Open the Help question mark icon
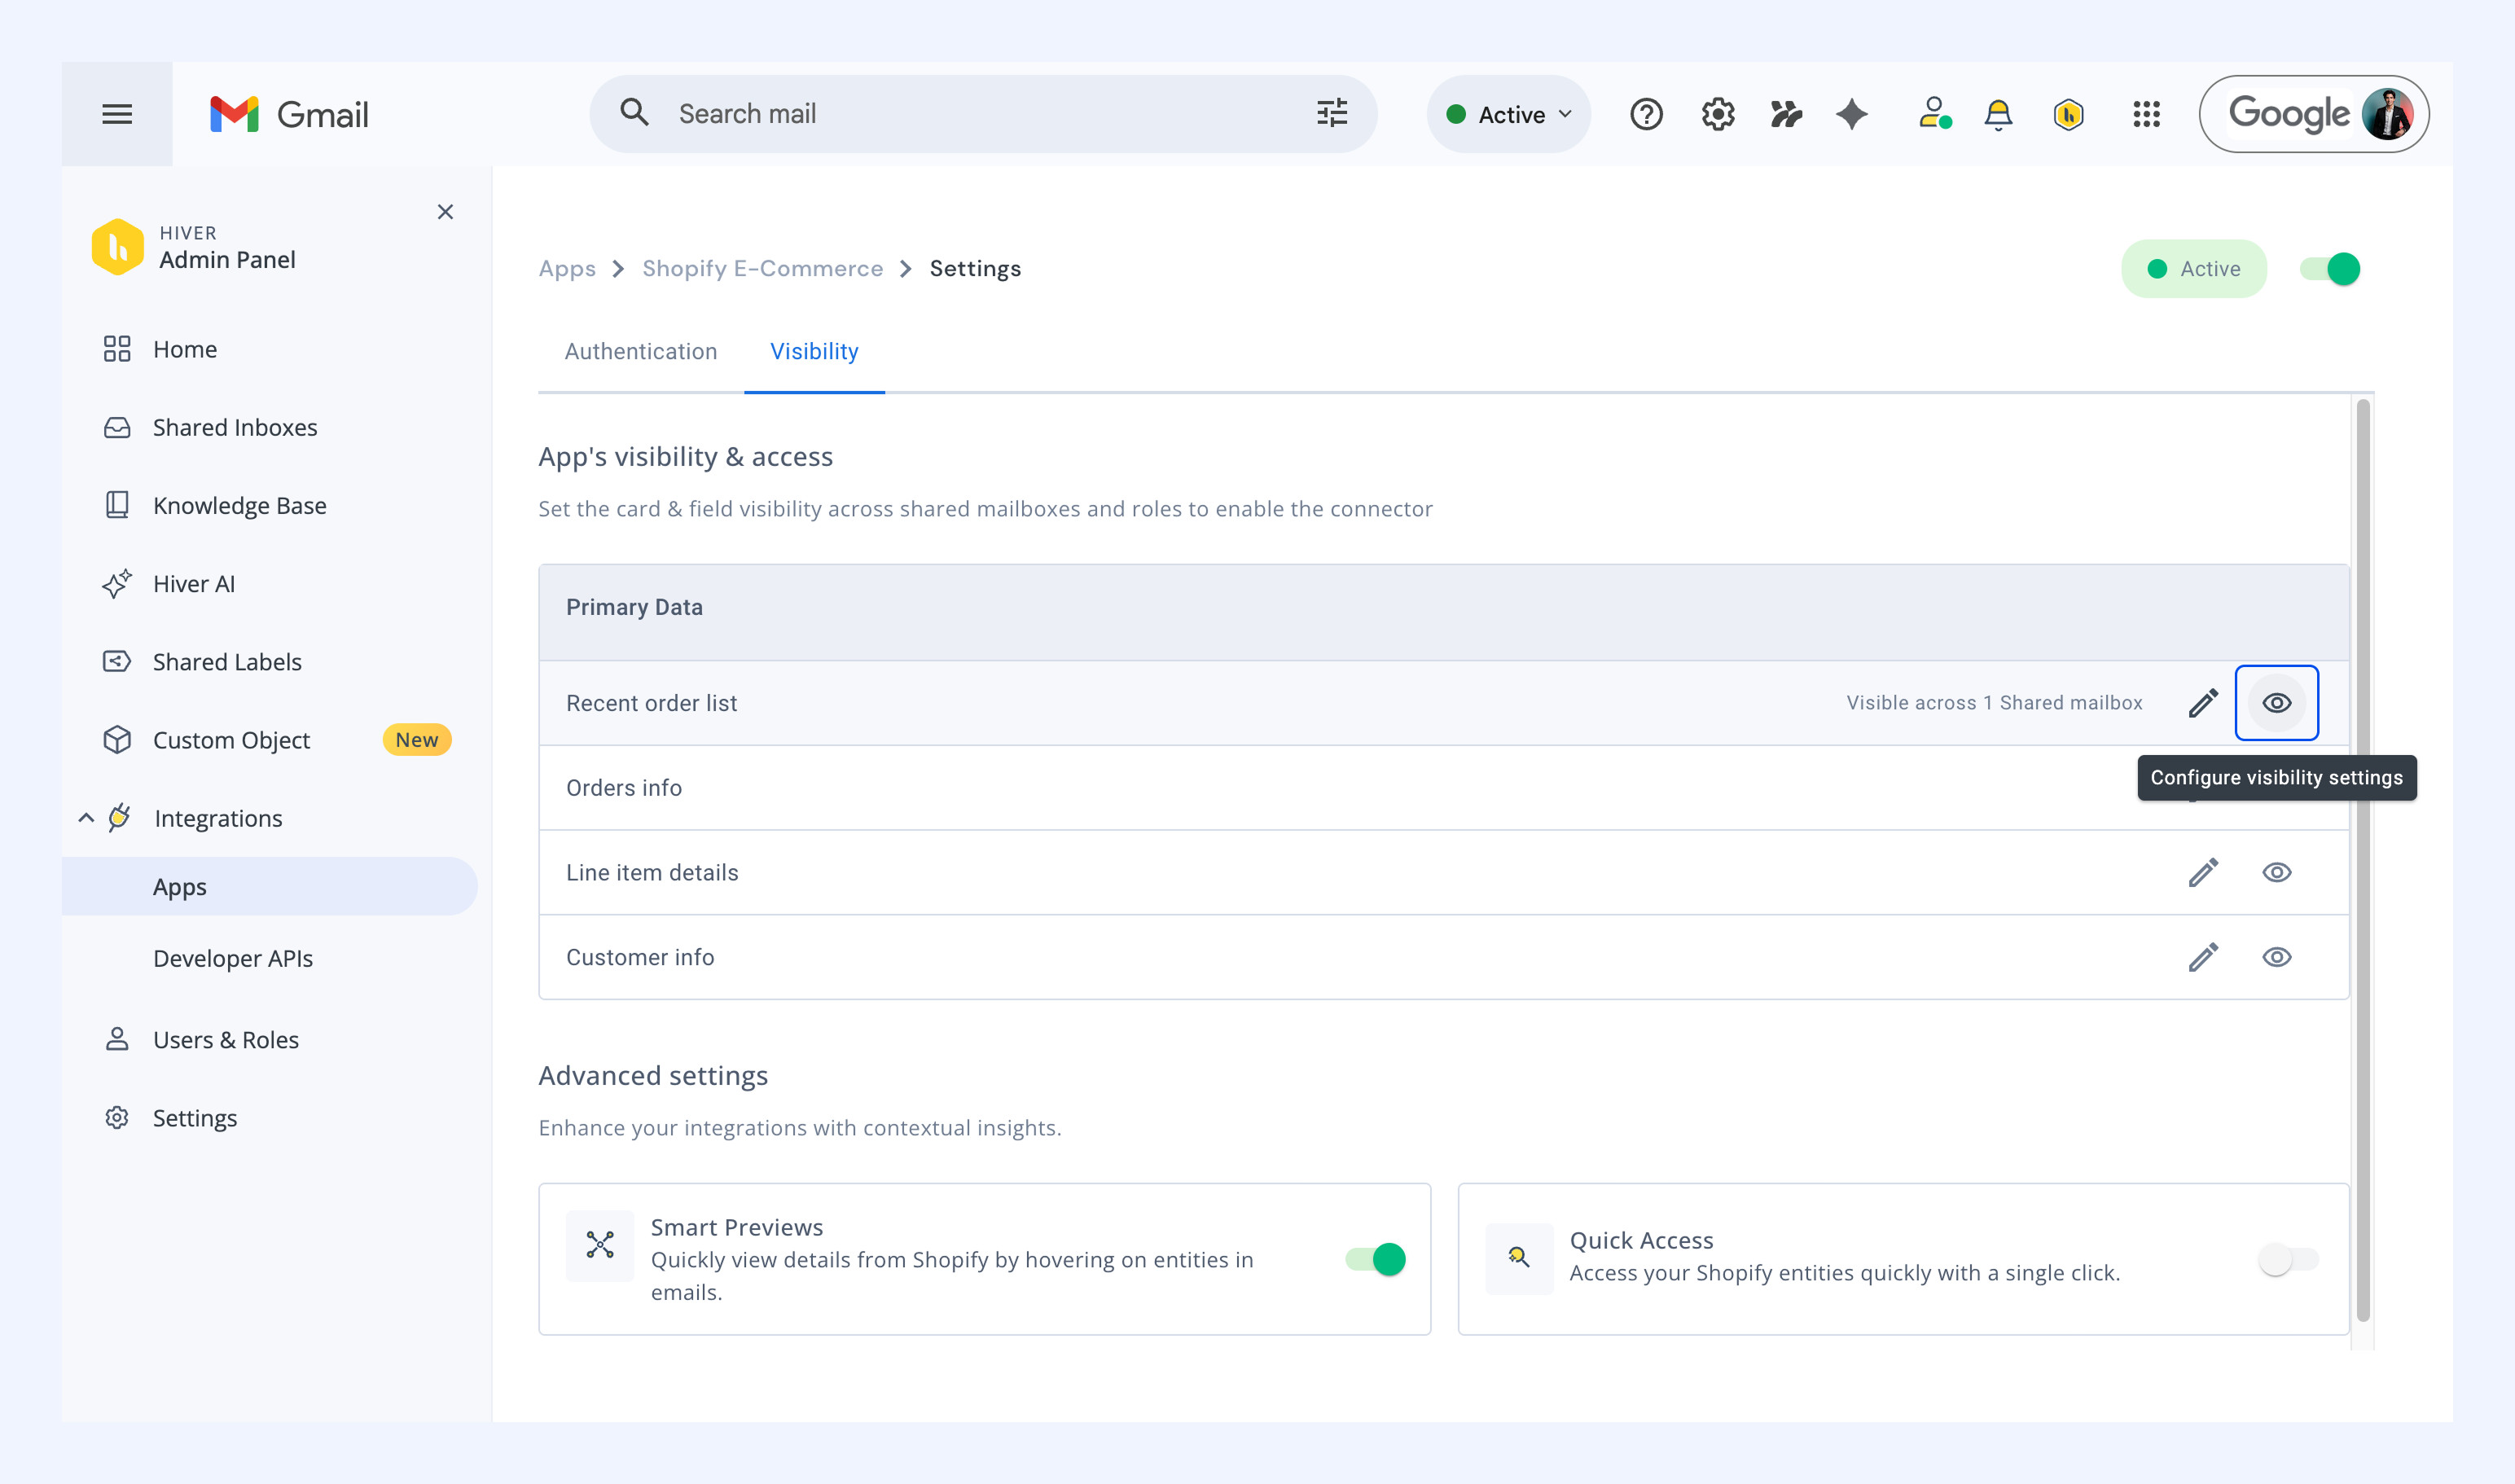The width and height of the screenshot is (2515, 1484). pos(1646,114)
